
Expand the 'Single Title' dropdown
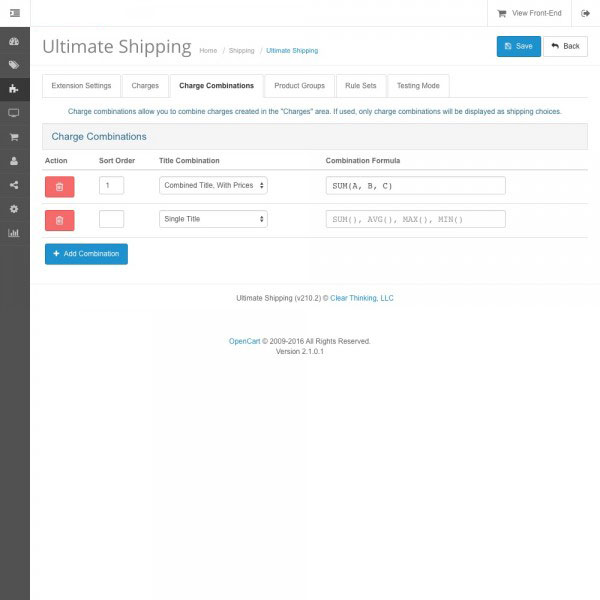(213, 218)
